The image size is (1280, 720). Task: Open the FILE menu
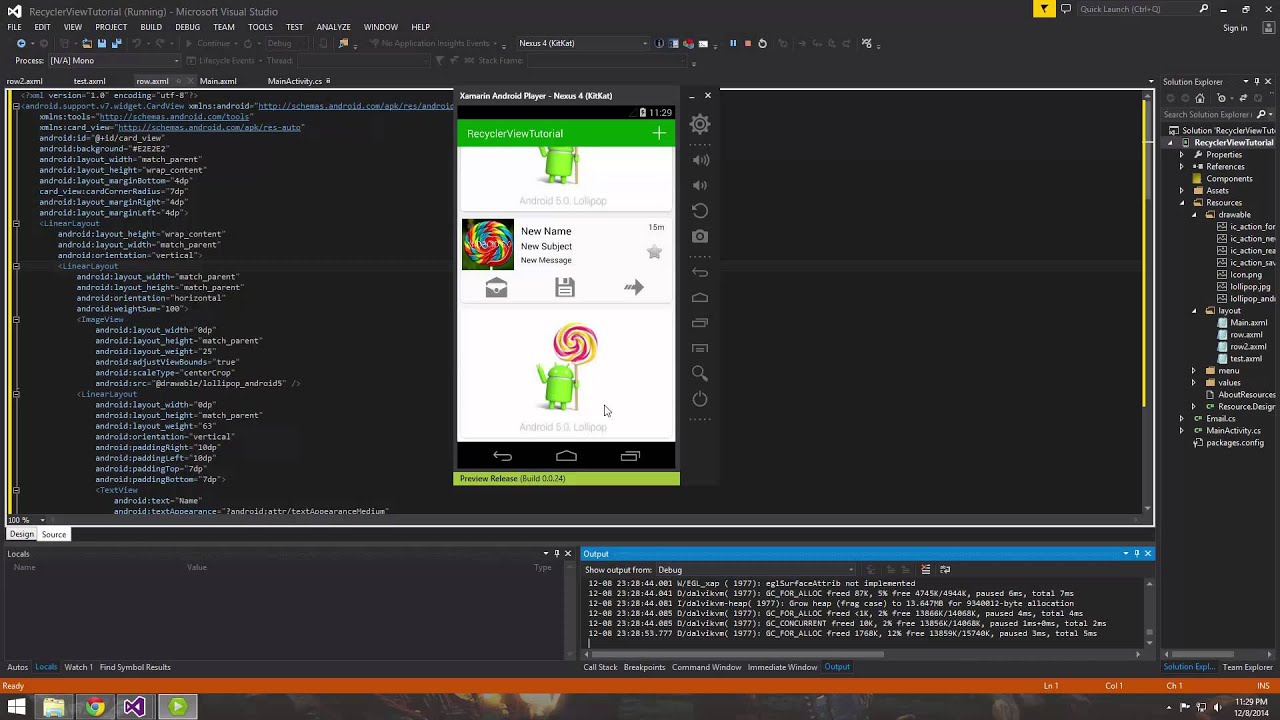(x=15, y=27)
